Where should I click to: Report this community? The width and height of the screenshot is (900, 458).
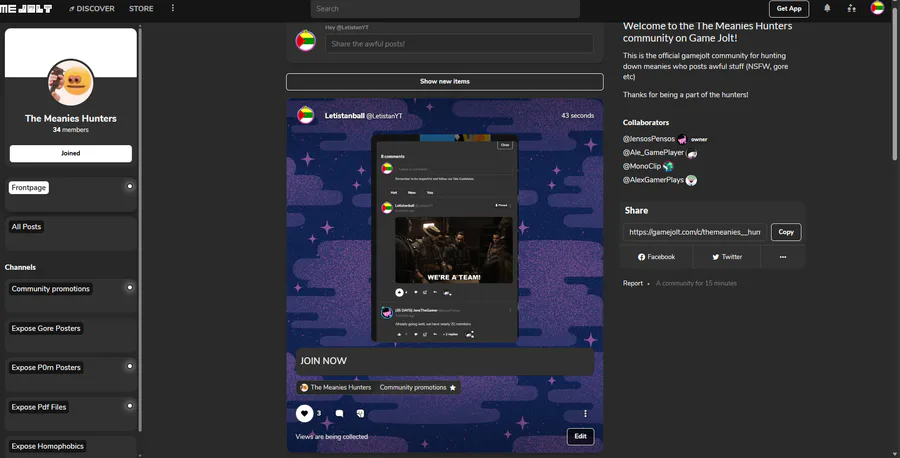tap(633, 283)
